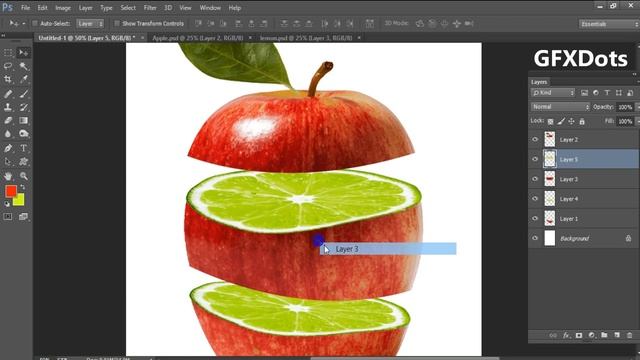Select the Crop tool

(8, 79)
